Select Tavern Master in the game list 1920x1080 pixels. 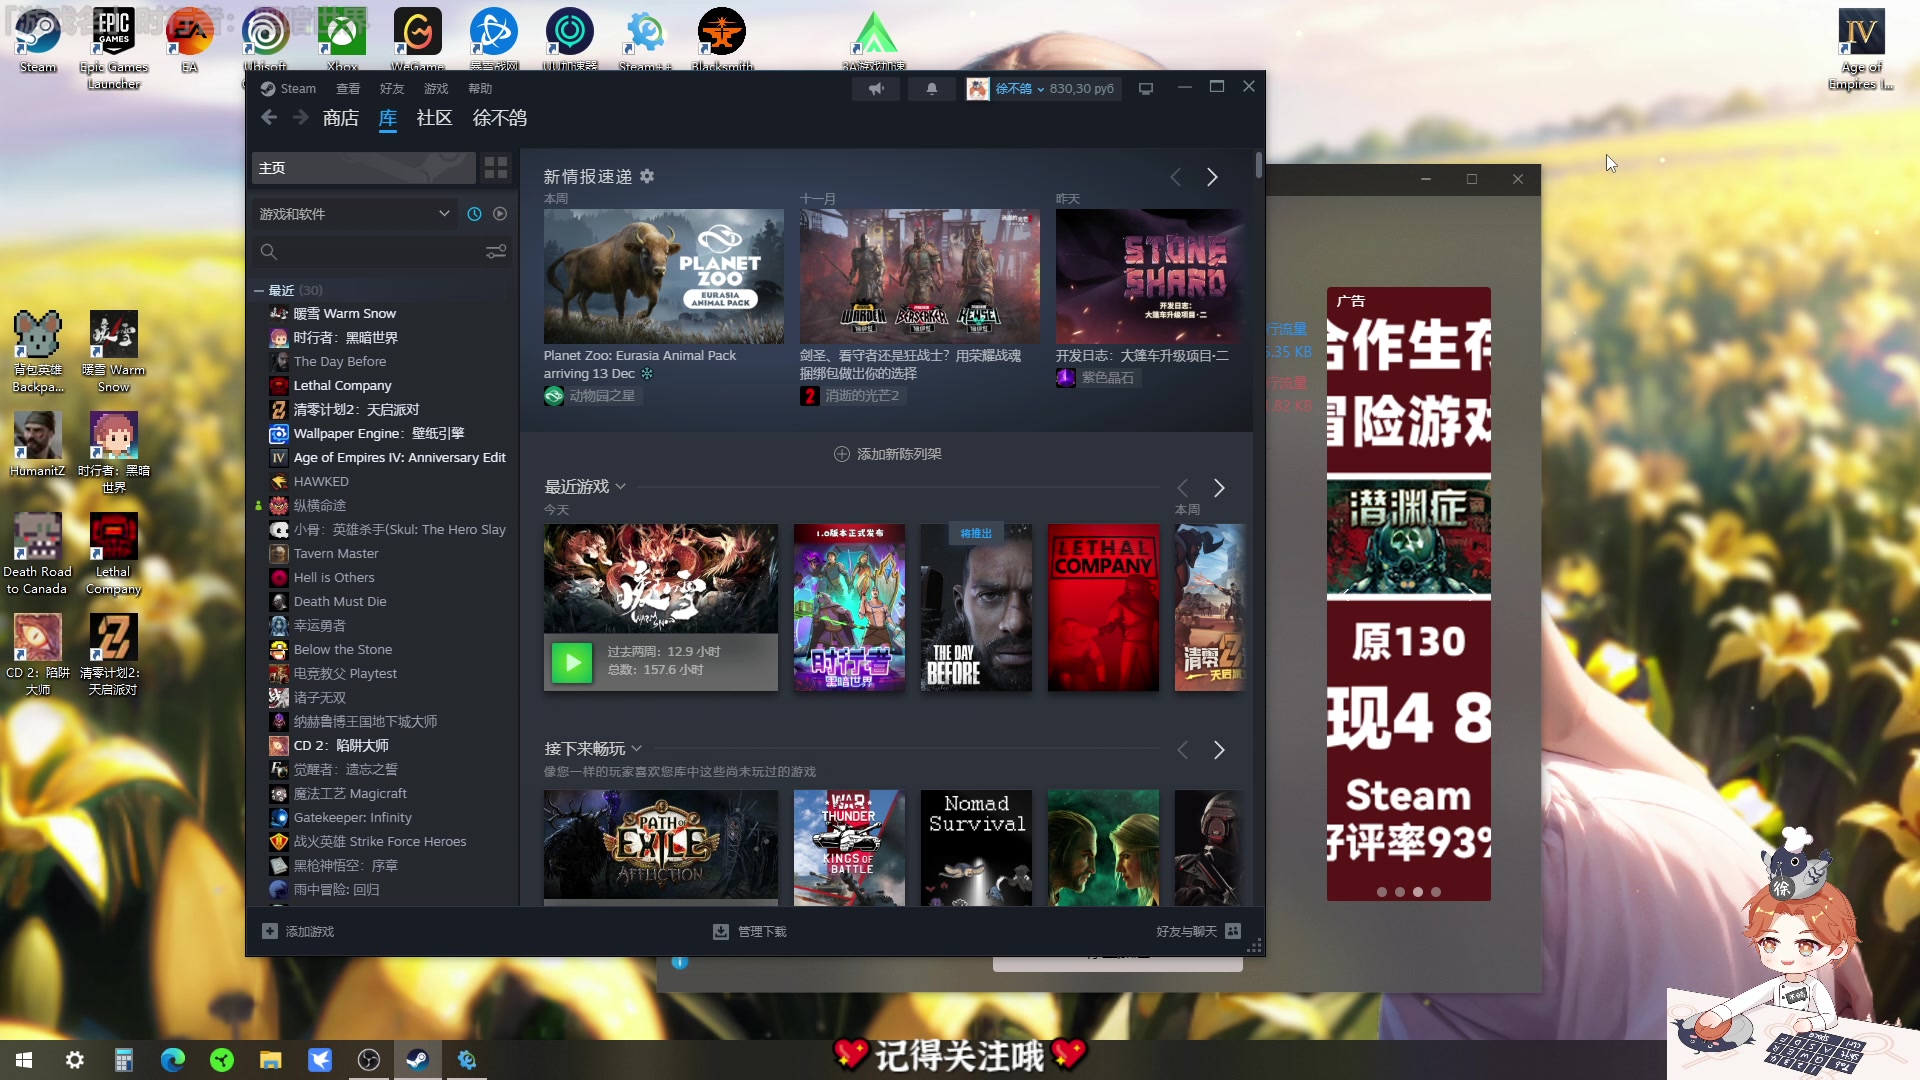point(335,553)
